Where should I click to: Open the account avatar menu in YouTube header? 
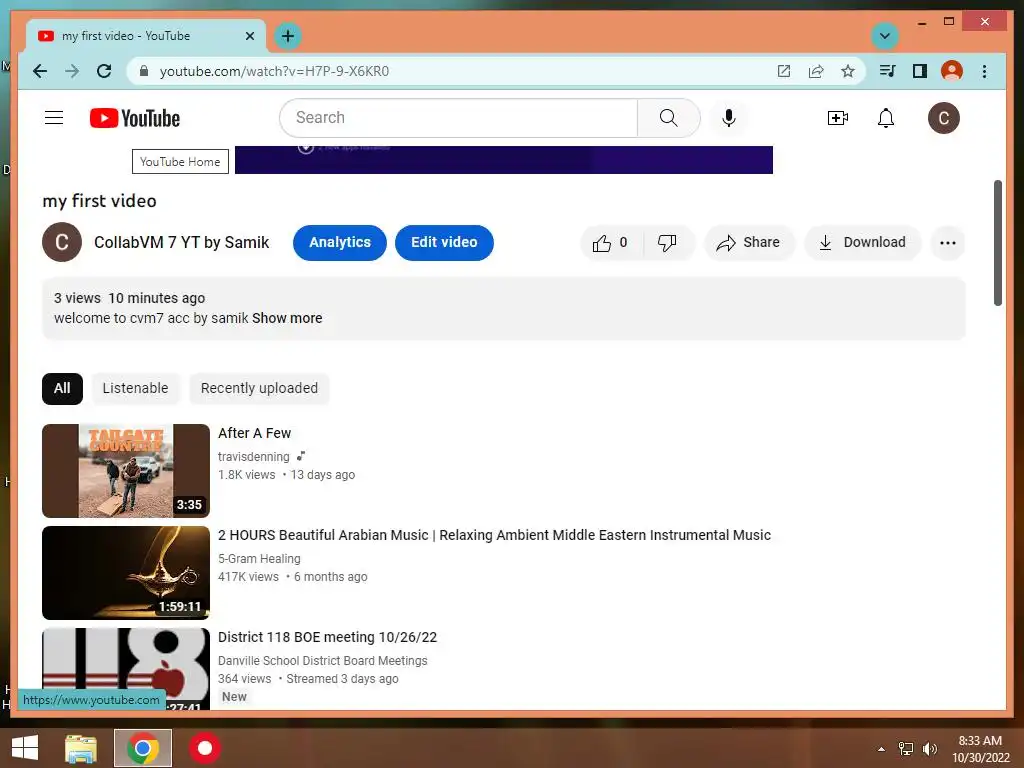(944, 118)
